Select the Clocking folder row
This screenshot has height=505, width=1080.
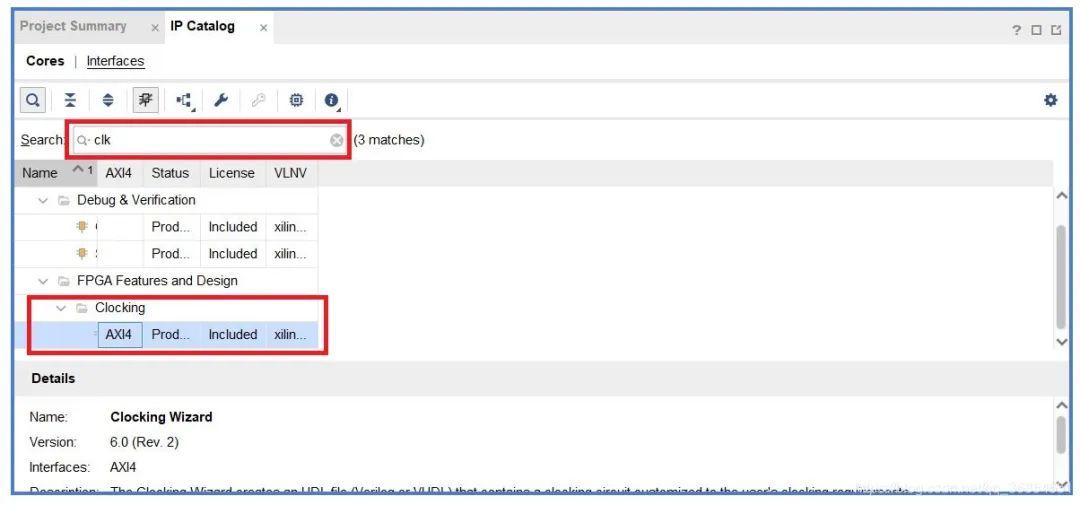(x=166, y=308)
